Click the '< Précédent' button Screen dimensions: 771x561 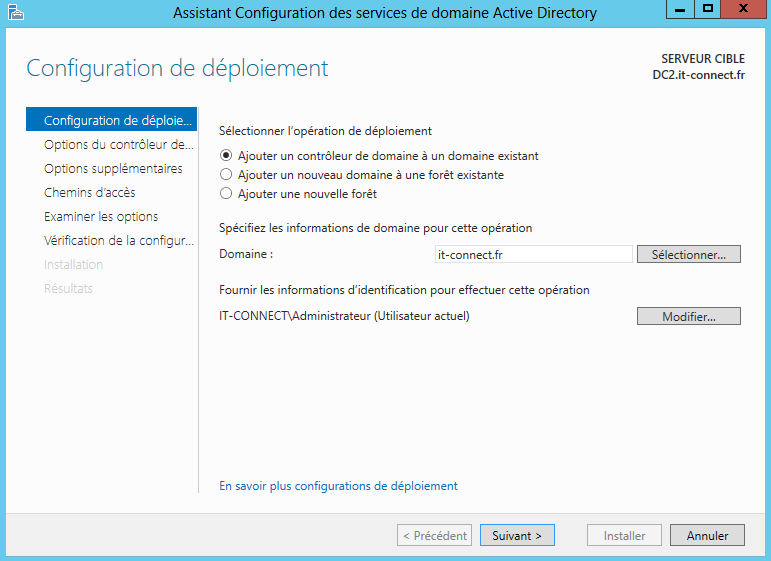coord(434,536)
